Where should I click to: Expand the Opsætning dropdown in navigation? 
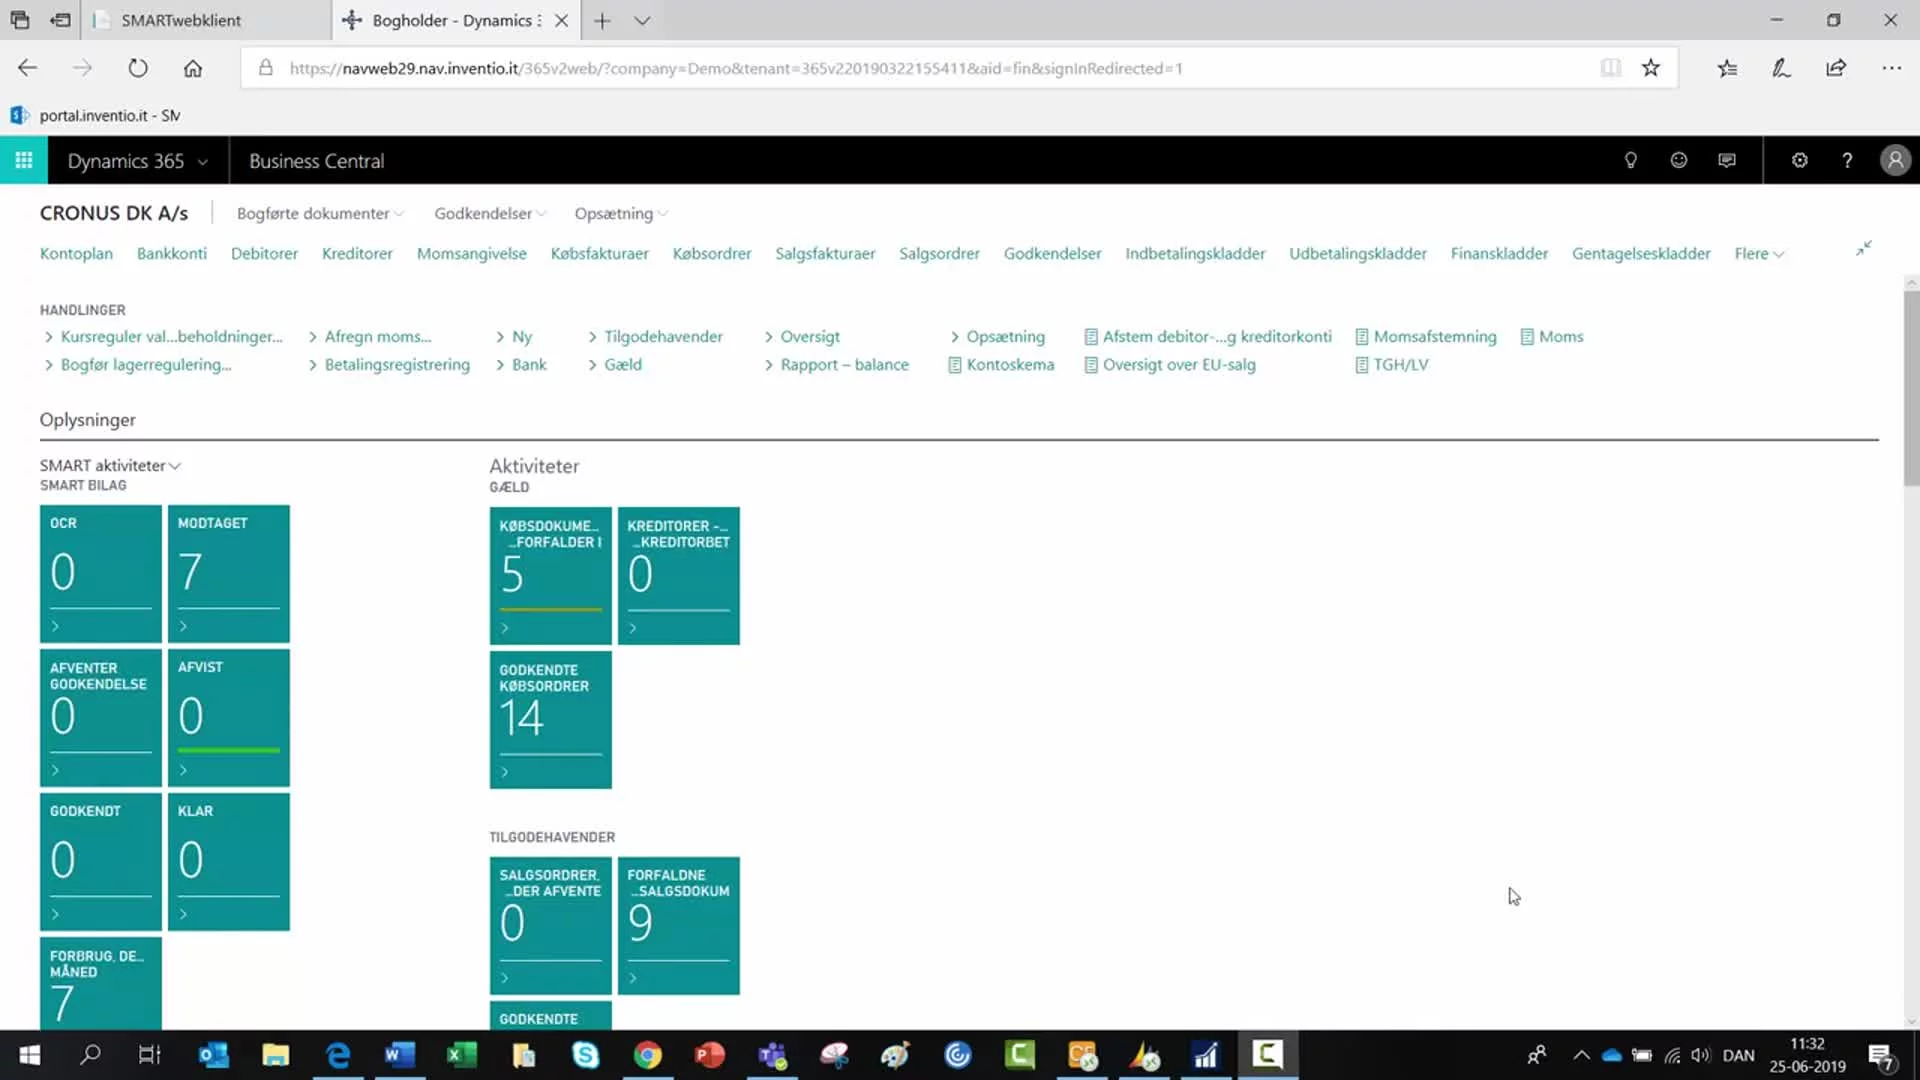tap(621, 213)
